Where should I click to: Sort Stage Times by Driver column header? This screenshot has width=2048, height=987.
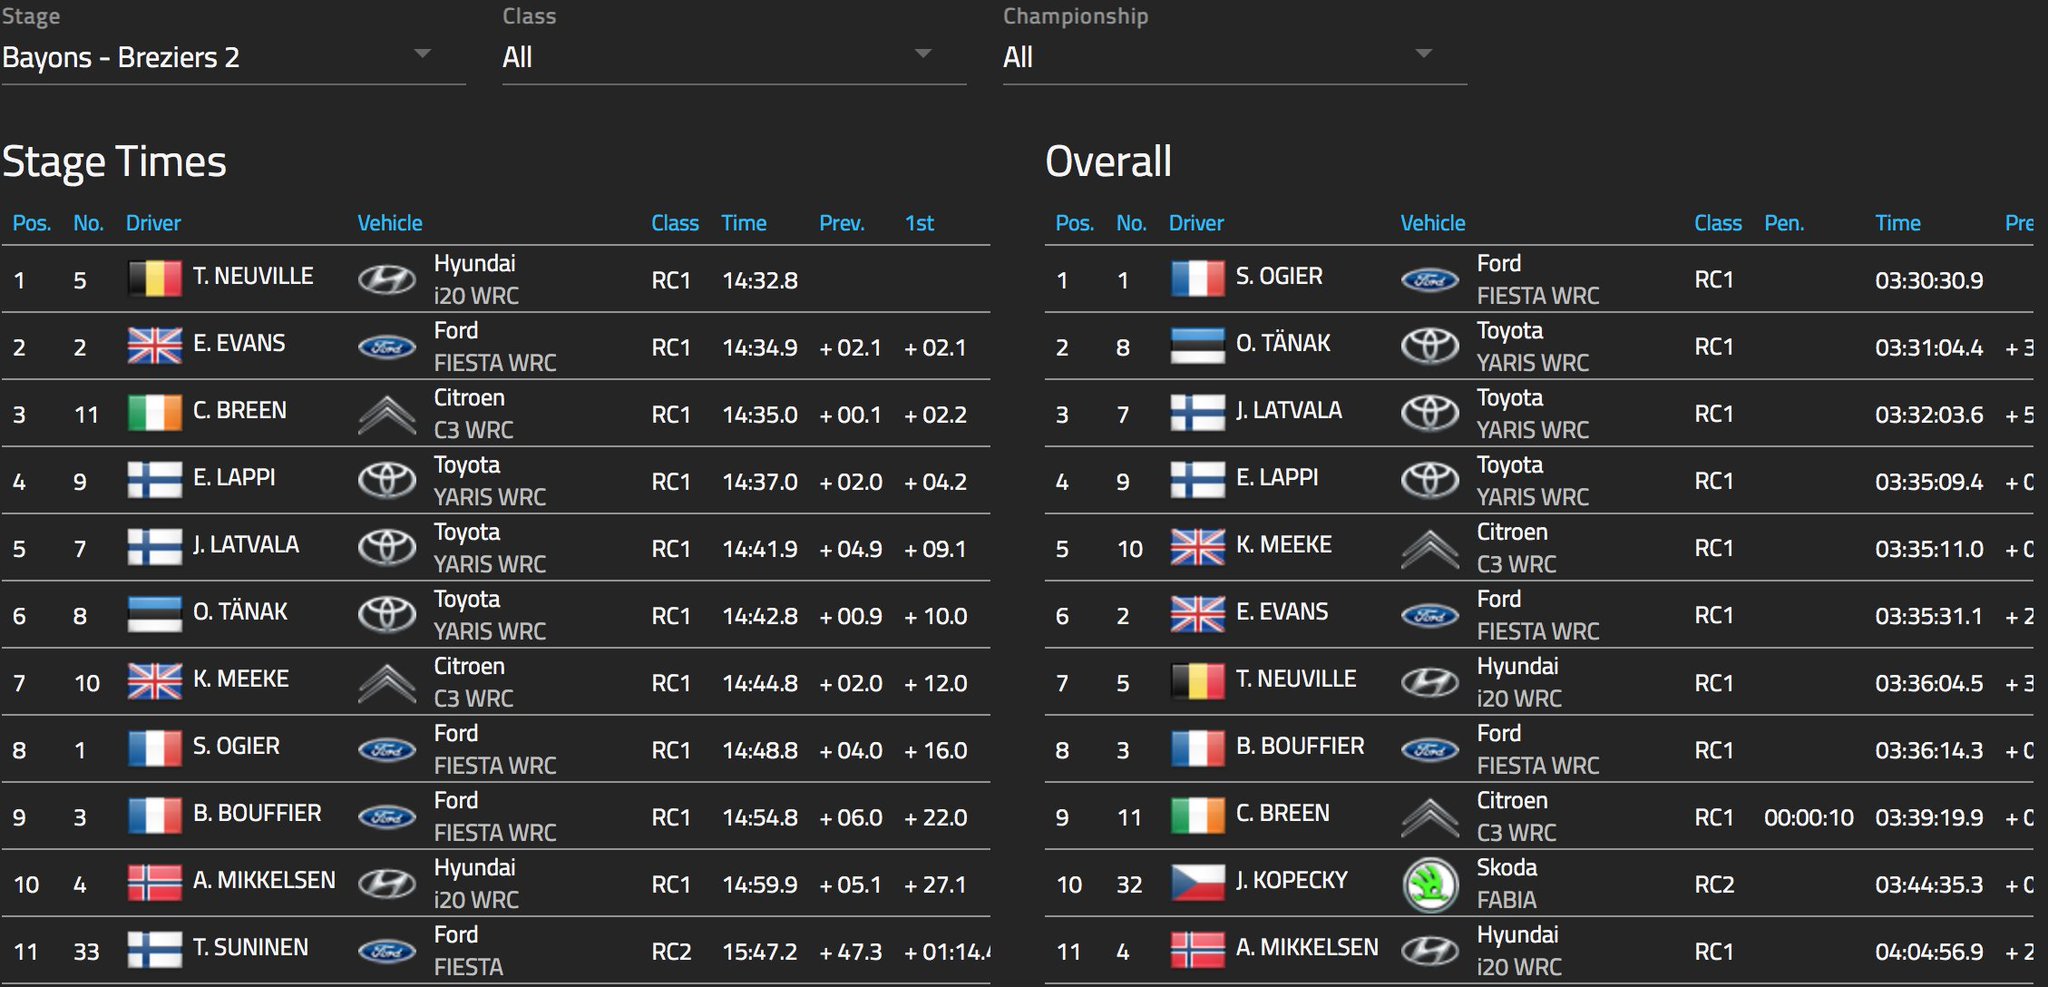click(x=153, y=223)
